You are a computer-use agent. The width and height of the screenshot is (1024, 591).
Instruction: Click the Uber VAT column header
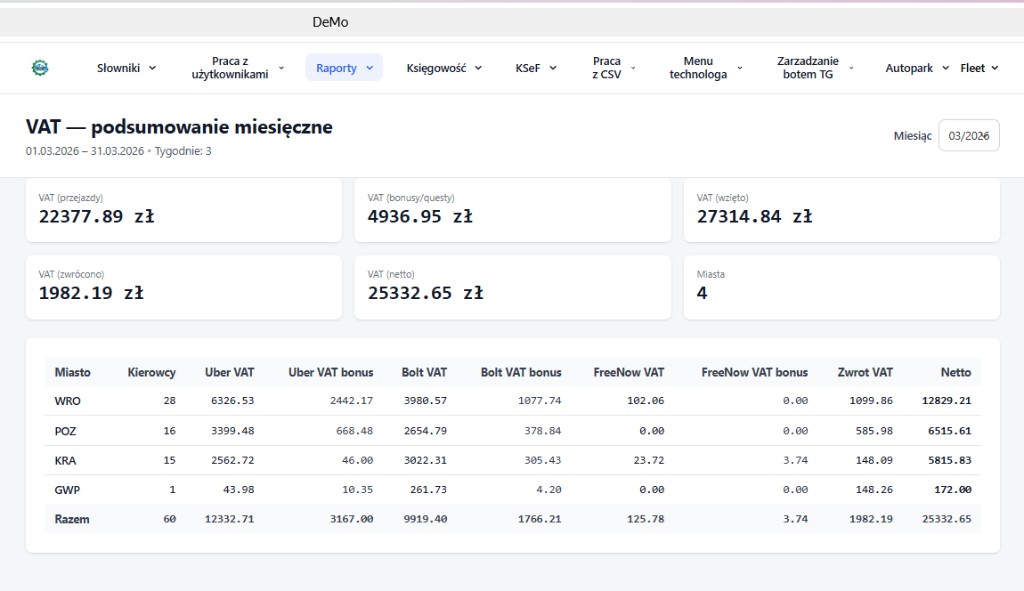click(x=229, y=372)
